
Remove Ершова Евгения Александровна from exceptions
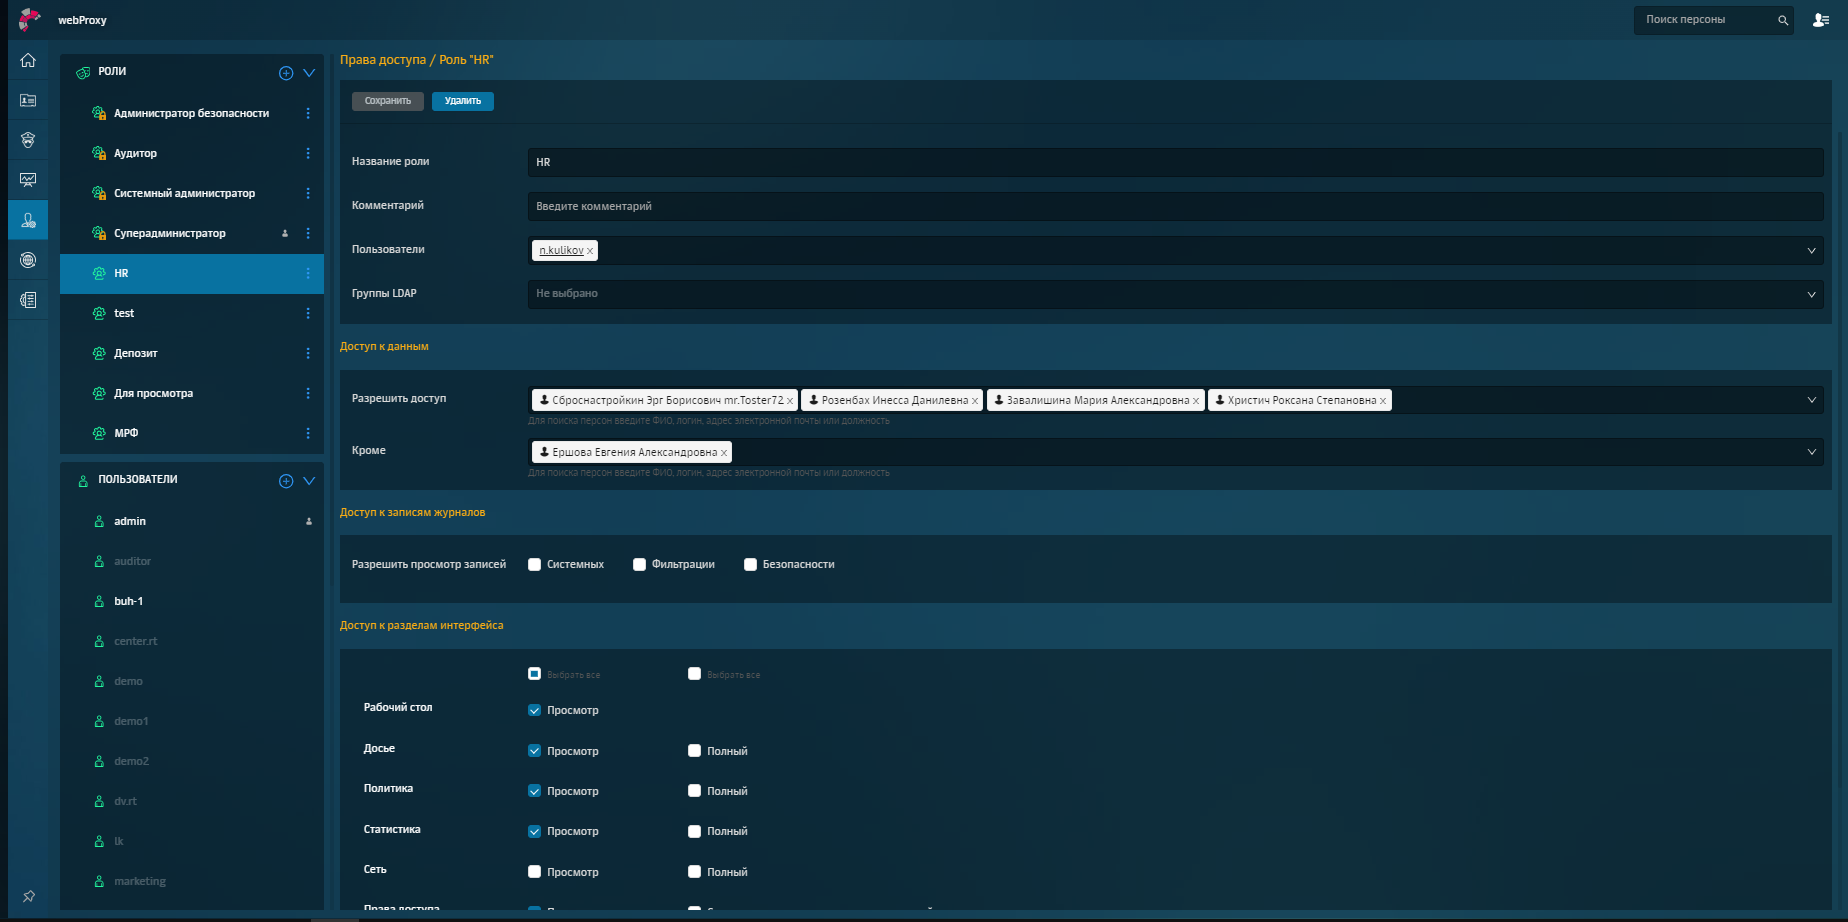(724, 453)
